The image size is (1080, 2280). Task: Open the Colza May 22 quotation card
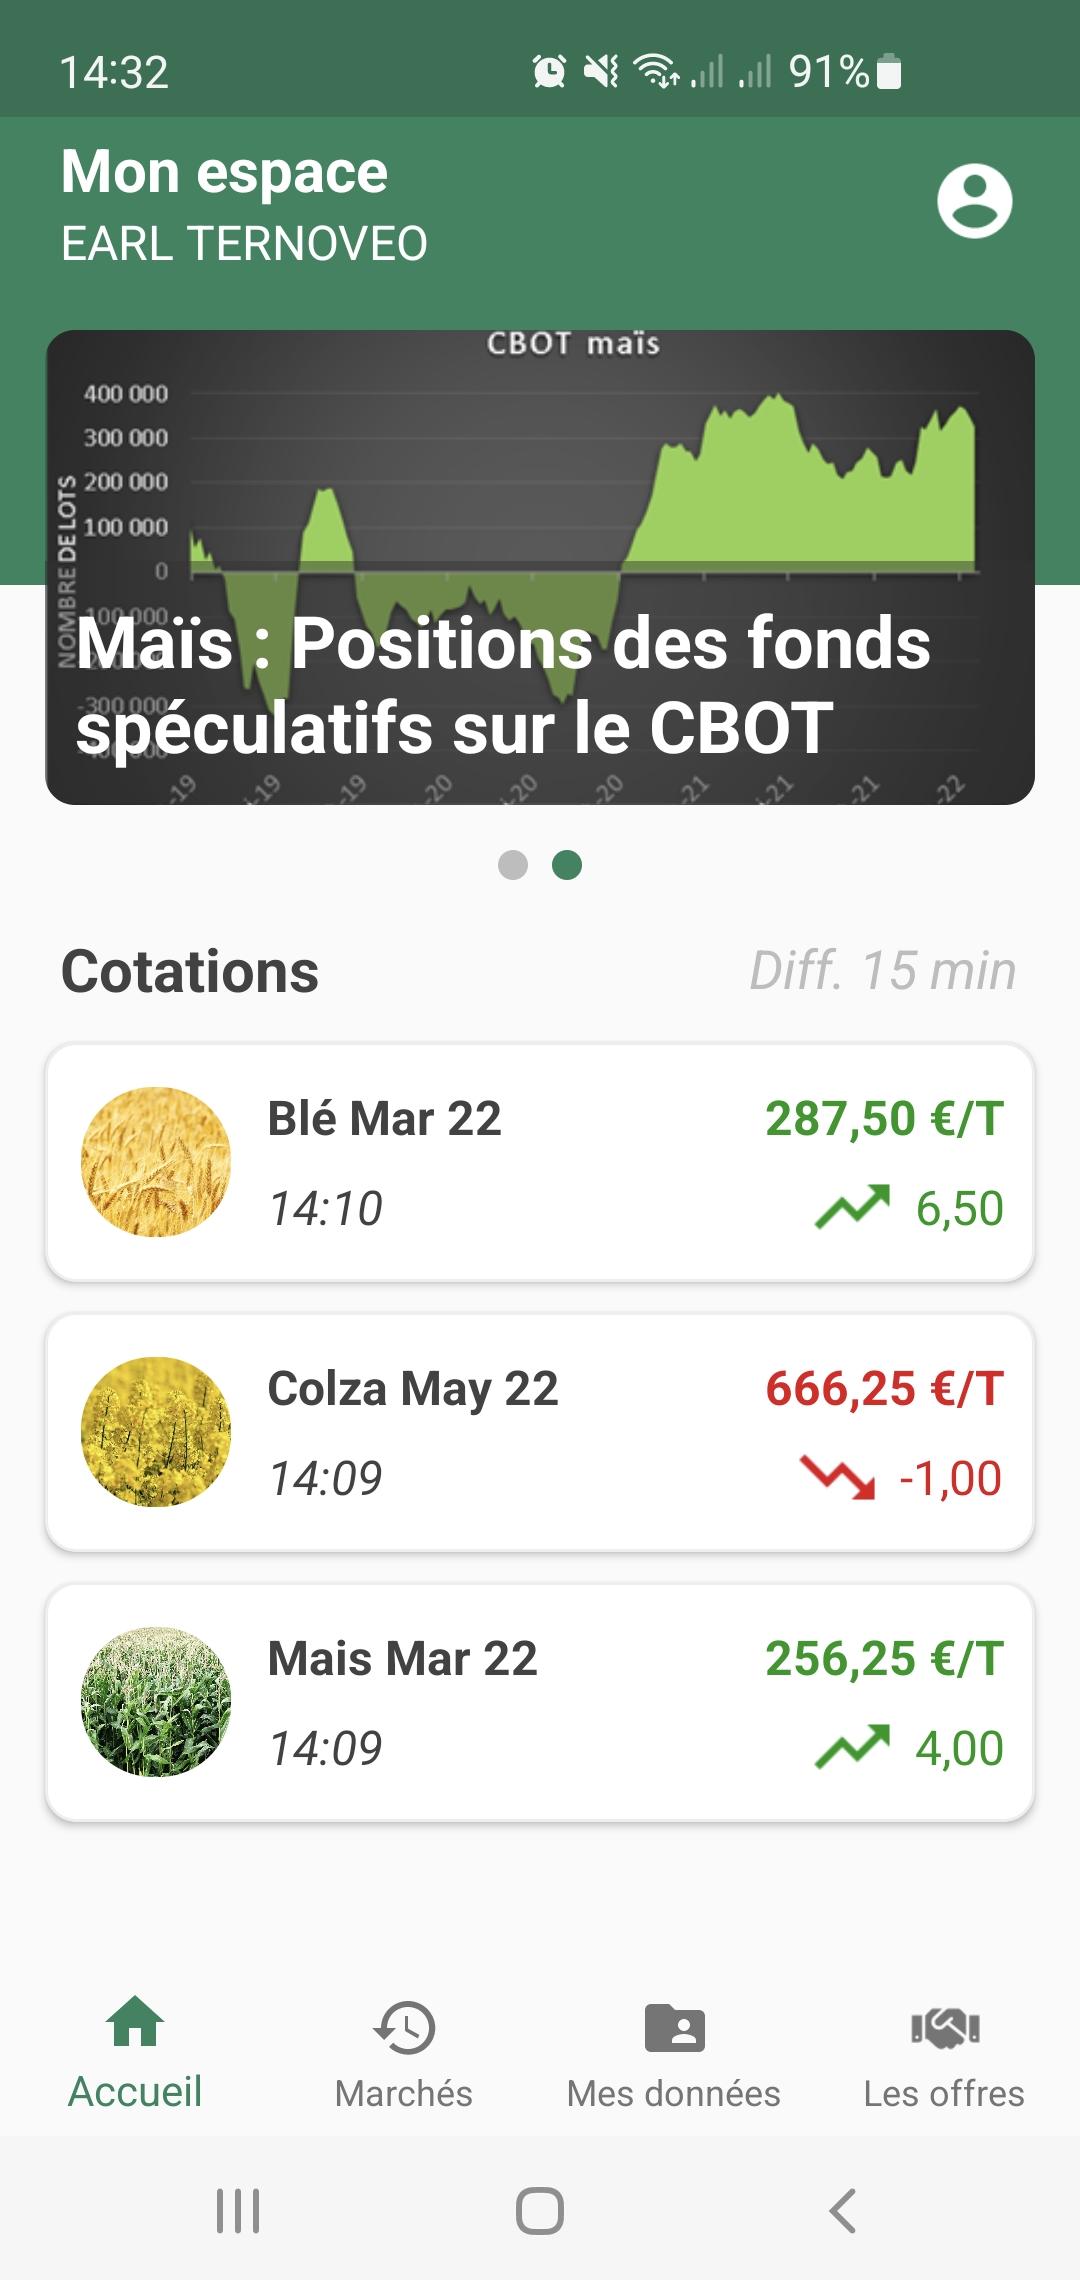click(540, 1432)
